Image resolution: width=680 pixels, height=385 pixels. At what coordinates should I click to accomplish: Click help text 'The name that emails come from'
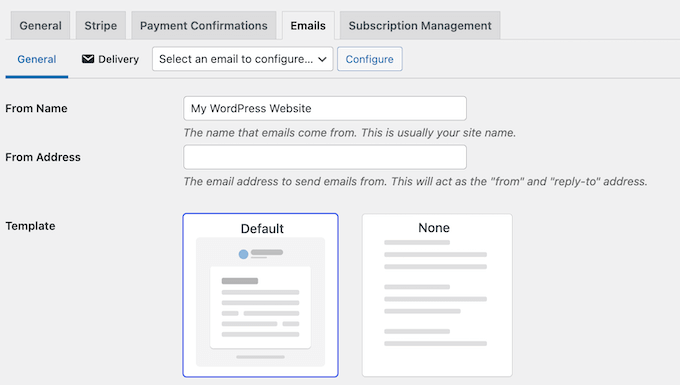point(350,133)
